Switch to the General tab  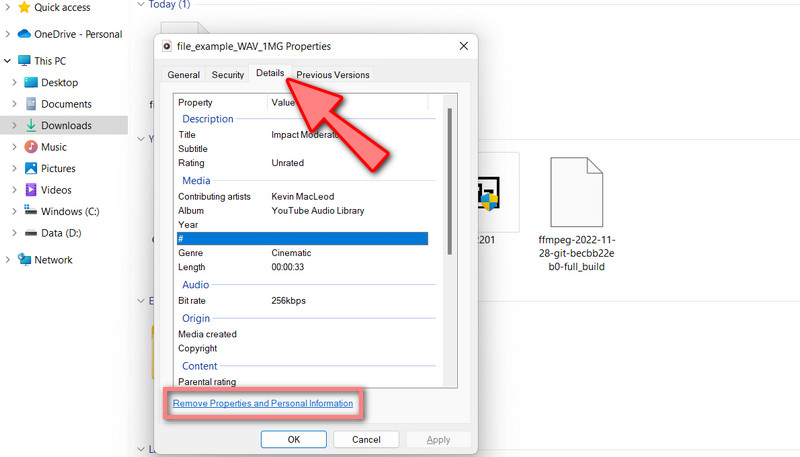click(184, 75)
